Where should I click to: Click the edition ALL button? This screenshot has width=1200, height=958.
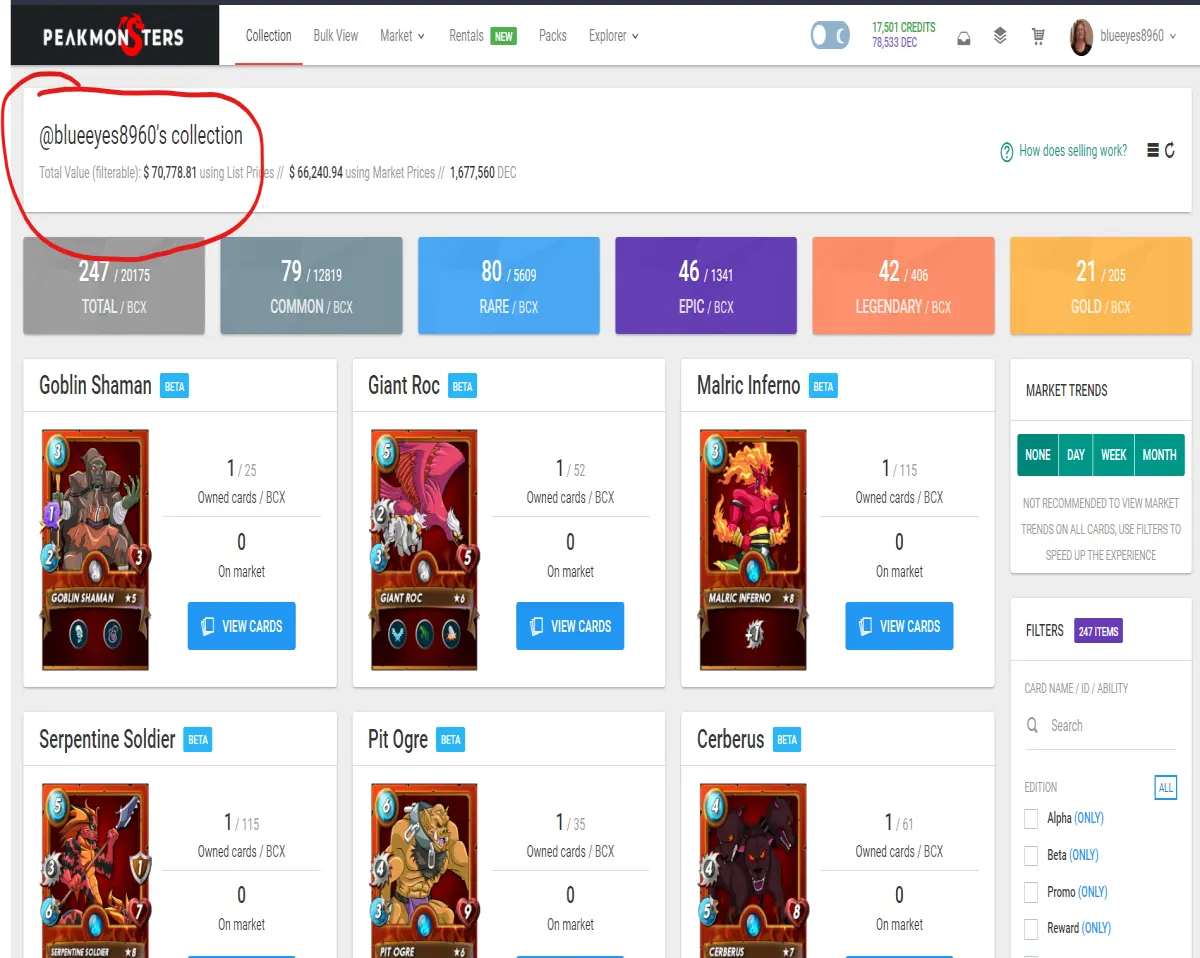point(1165,787)
